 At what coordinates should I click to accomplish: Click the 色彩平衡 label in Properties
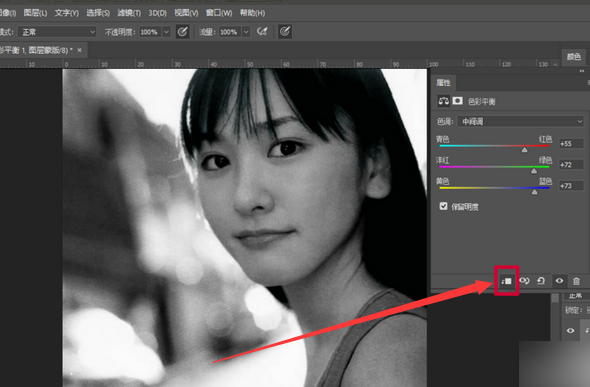(481, 102)
